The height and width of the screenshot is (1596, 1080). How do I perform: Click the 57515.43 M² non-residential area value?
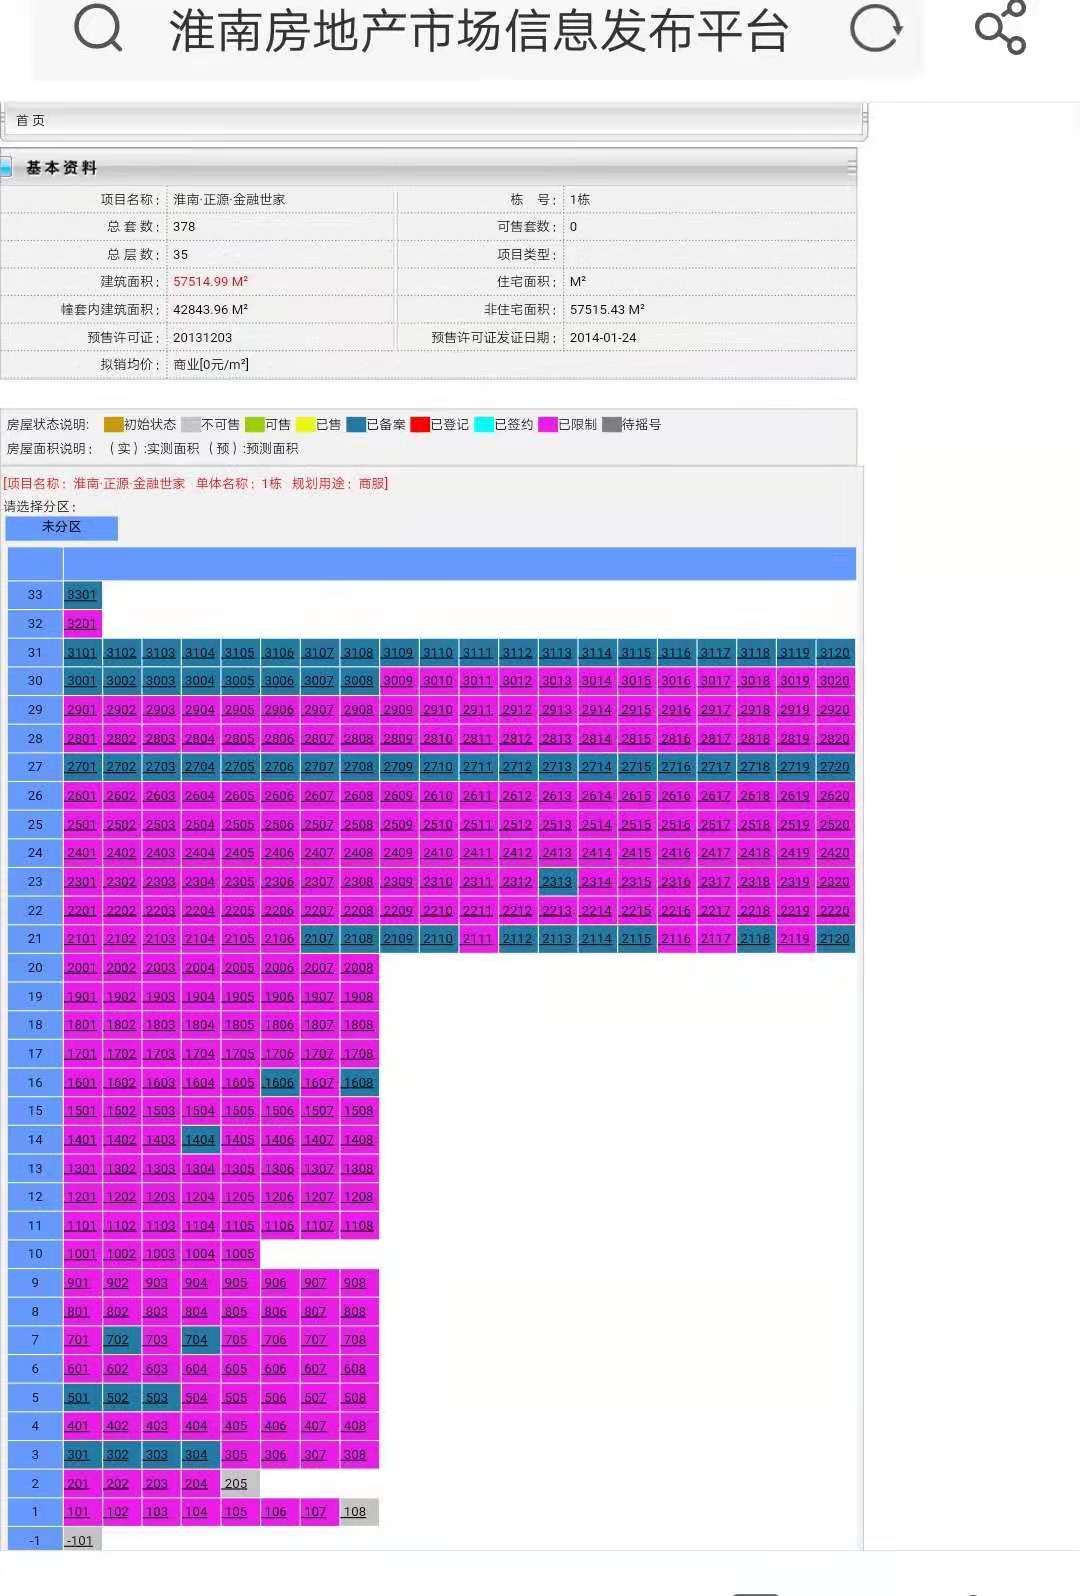point(608,310)
